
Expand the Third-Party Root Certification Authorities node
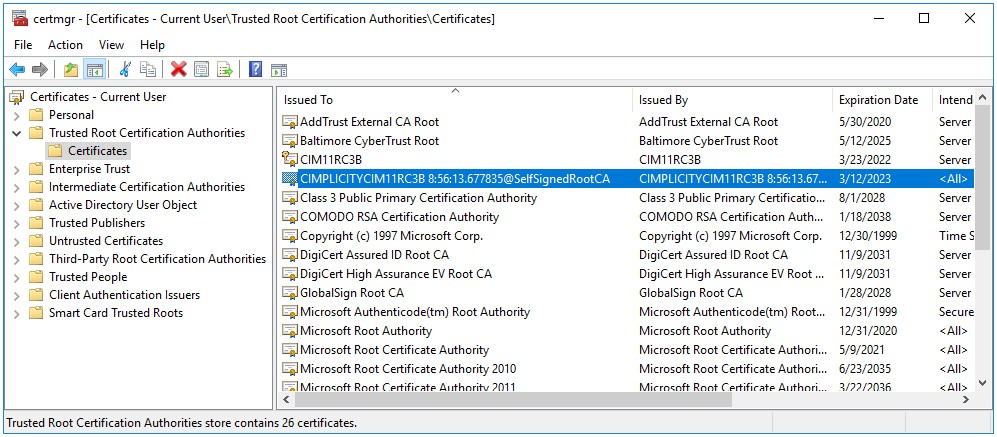coord(17,259)
